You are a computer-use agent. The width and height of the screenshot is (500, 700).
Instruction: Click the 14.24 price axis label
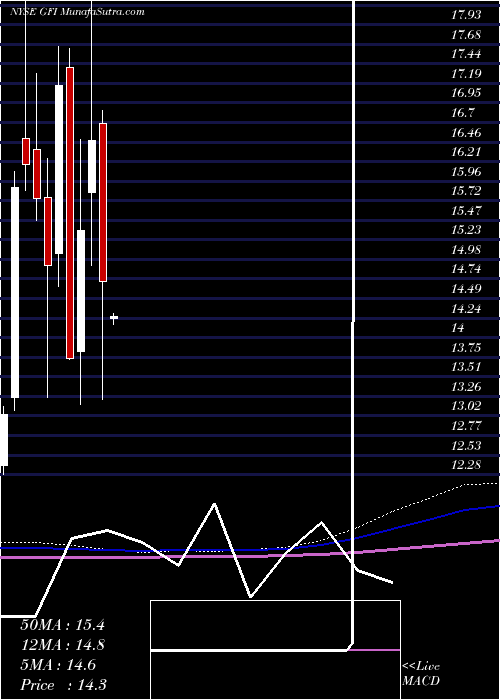tap(467, 308)
